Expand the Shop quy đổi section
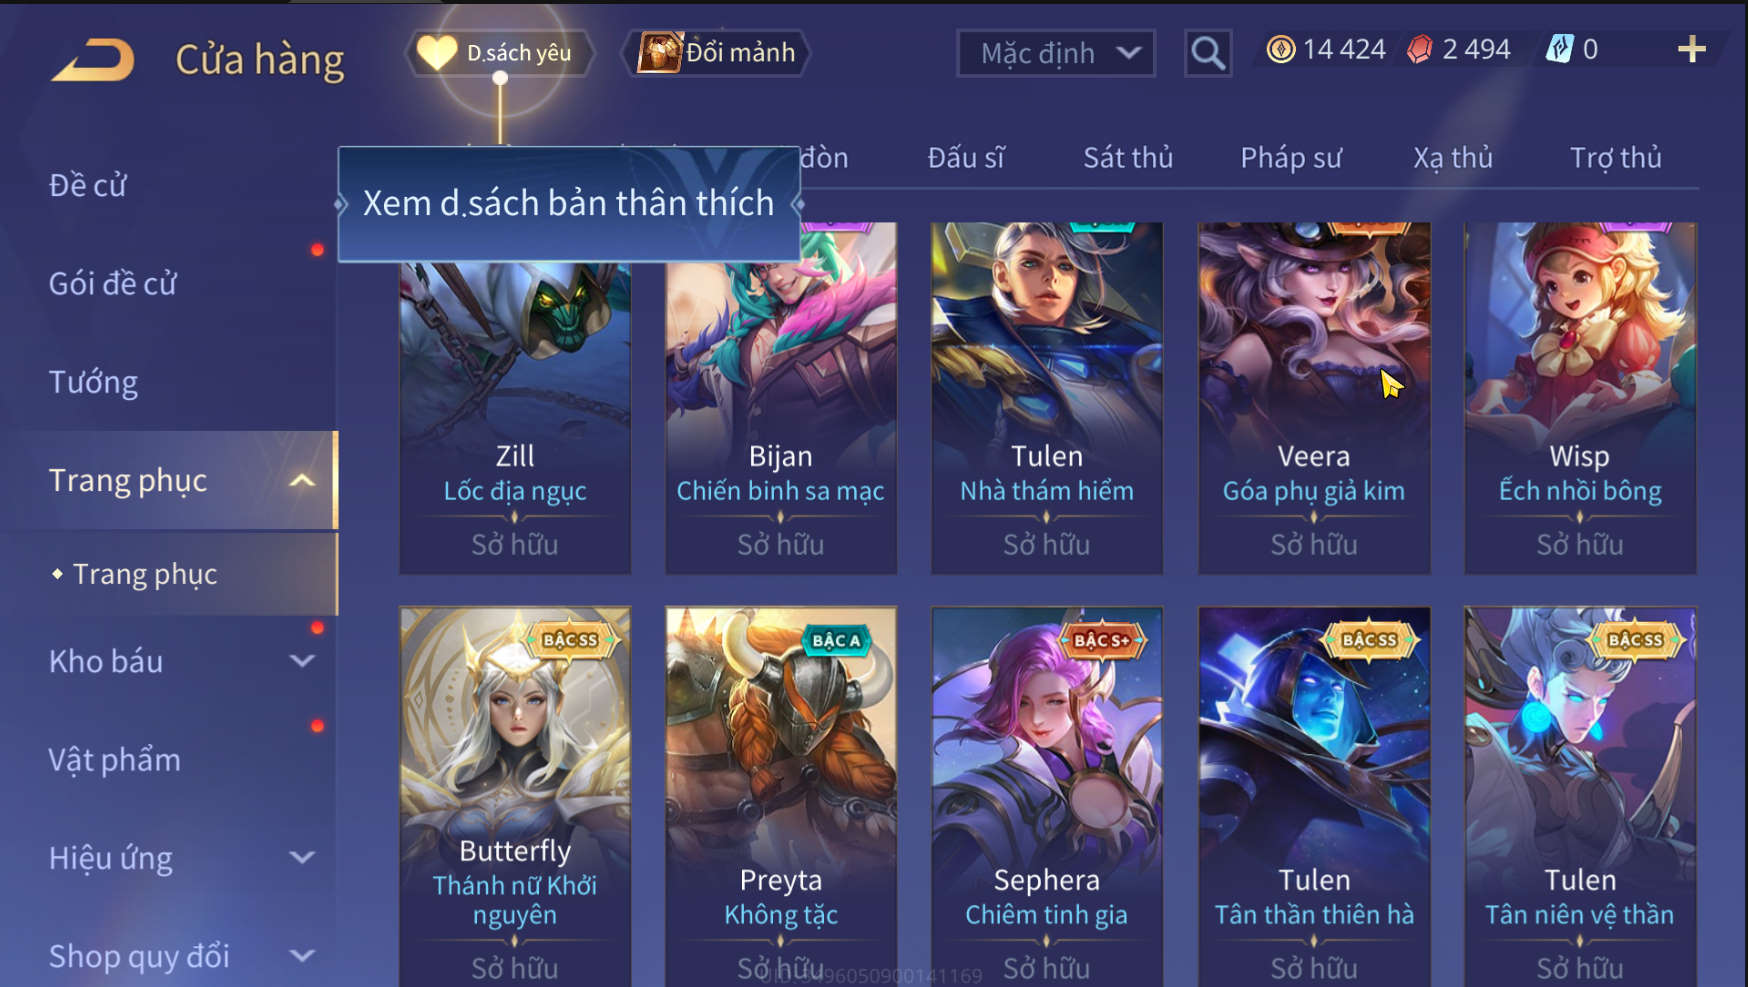 pos(302,956)
